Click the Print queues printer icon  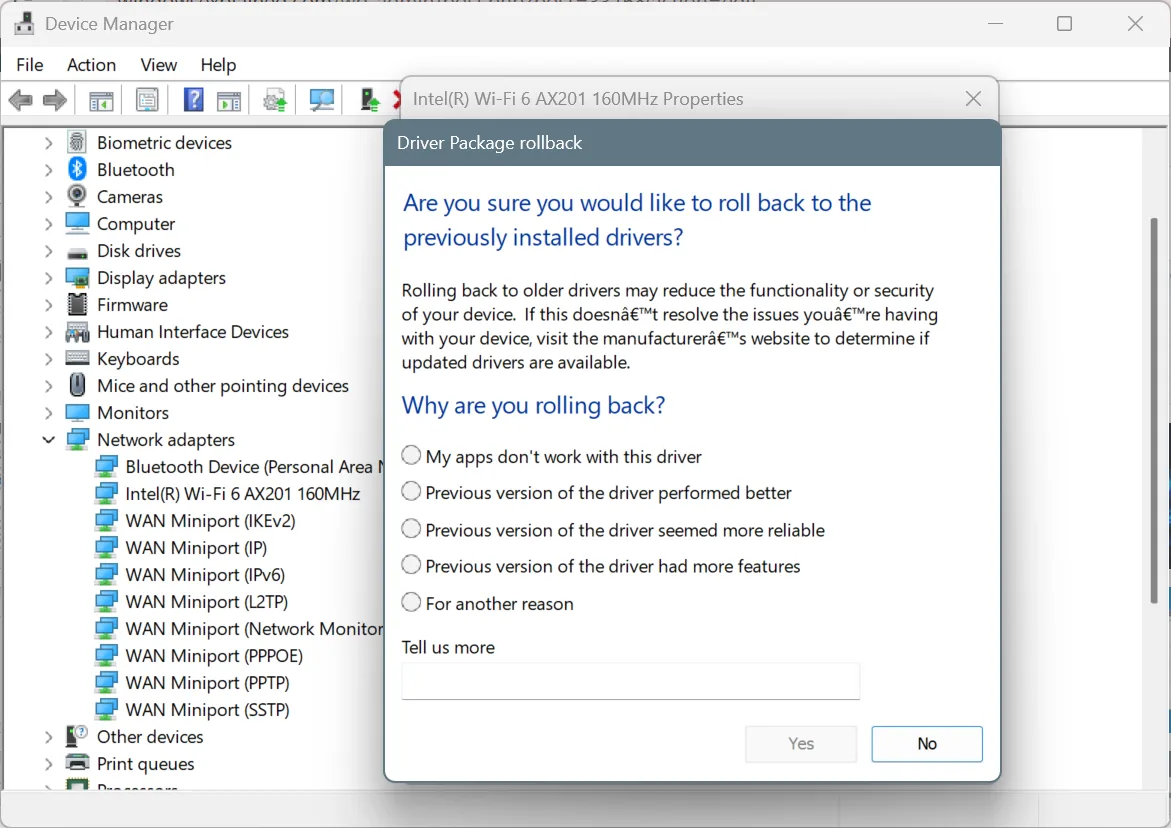(x=77, y=763)
